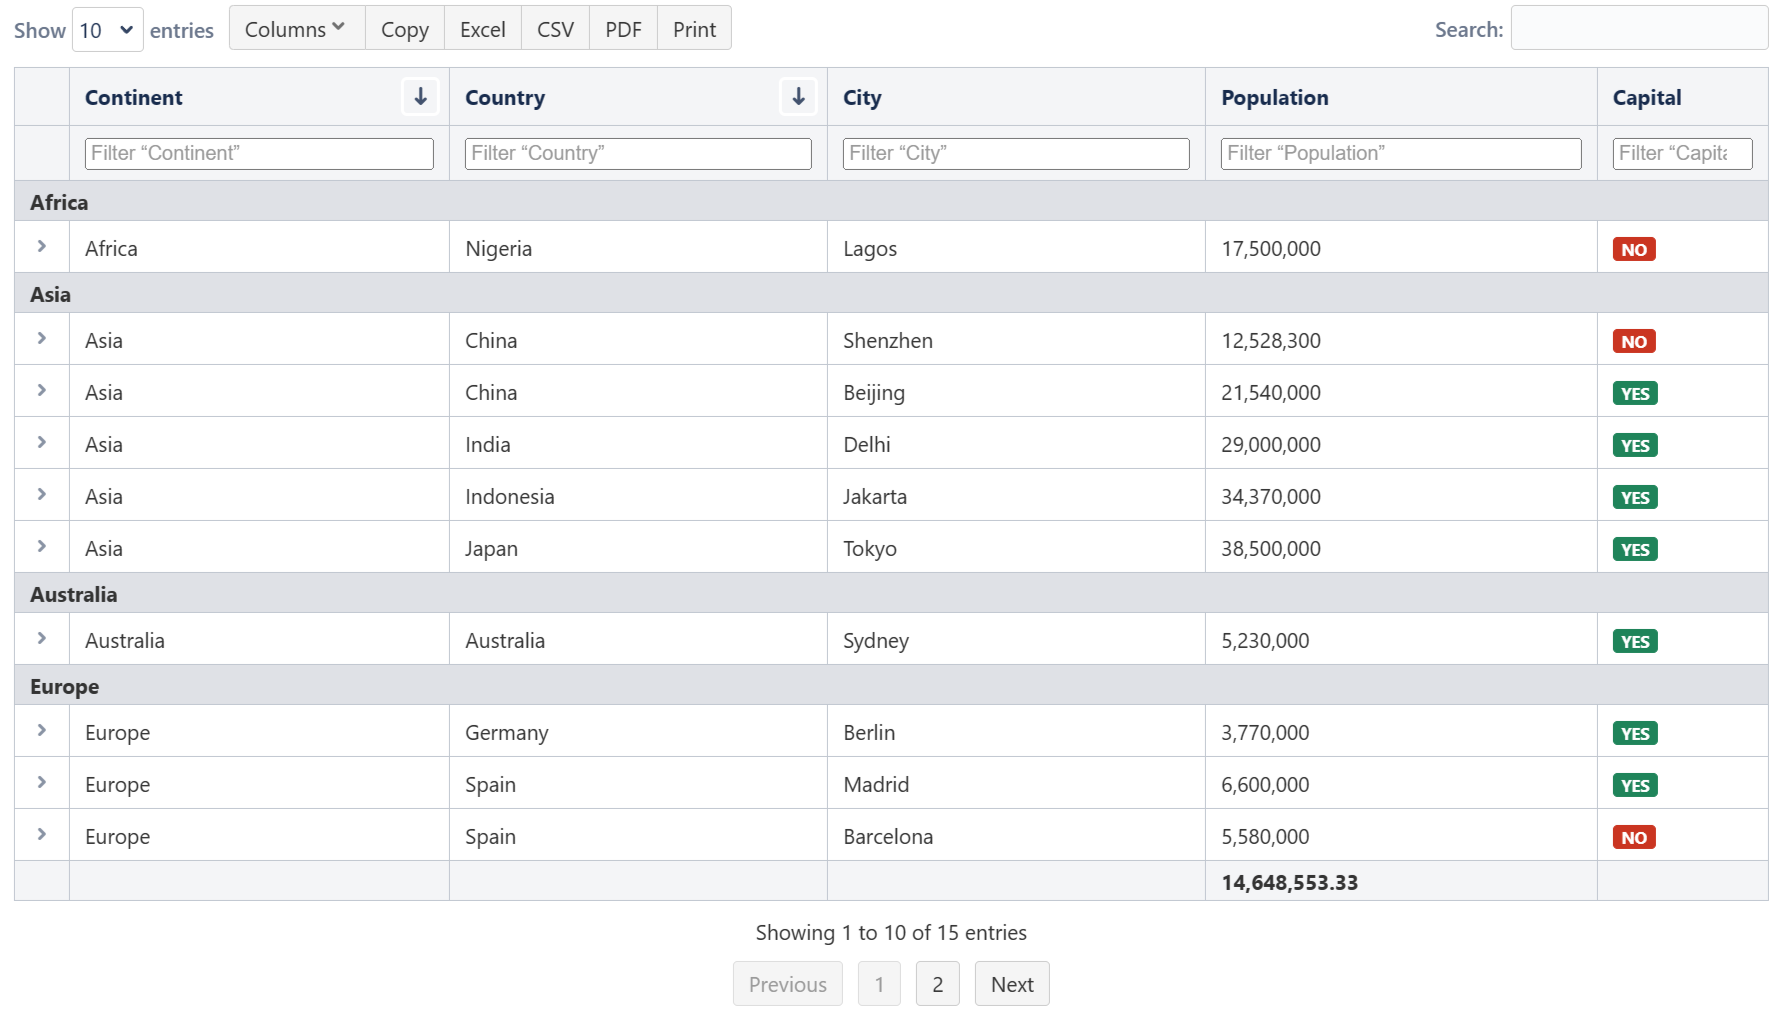1783x1014 pixels.
Task: Click the PDF export button
Action: 622,29
